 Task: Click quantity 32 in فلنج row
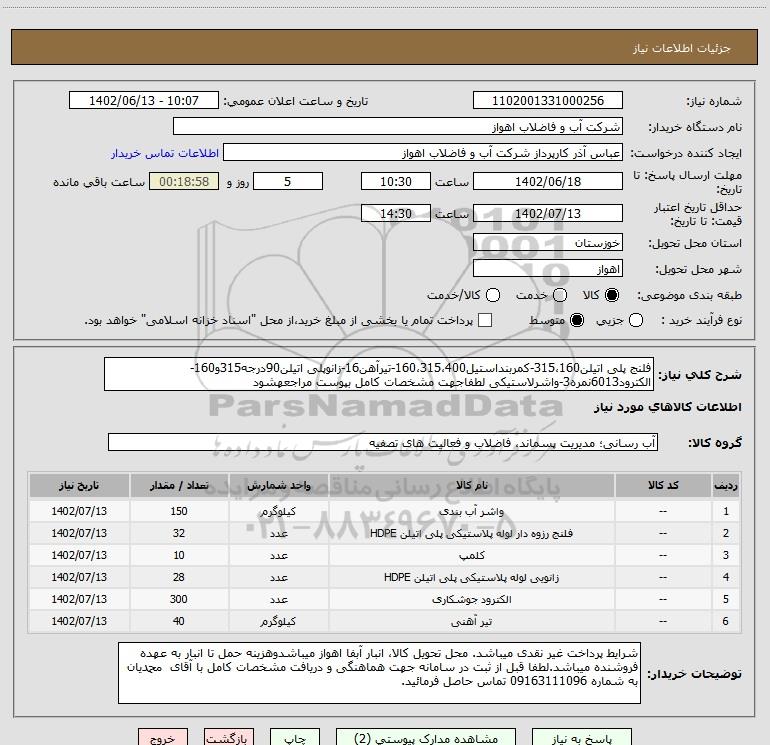pos(179,533)
